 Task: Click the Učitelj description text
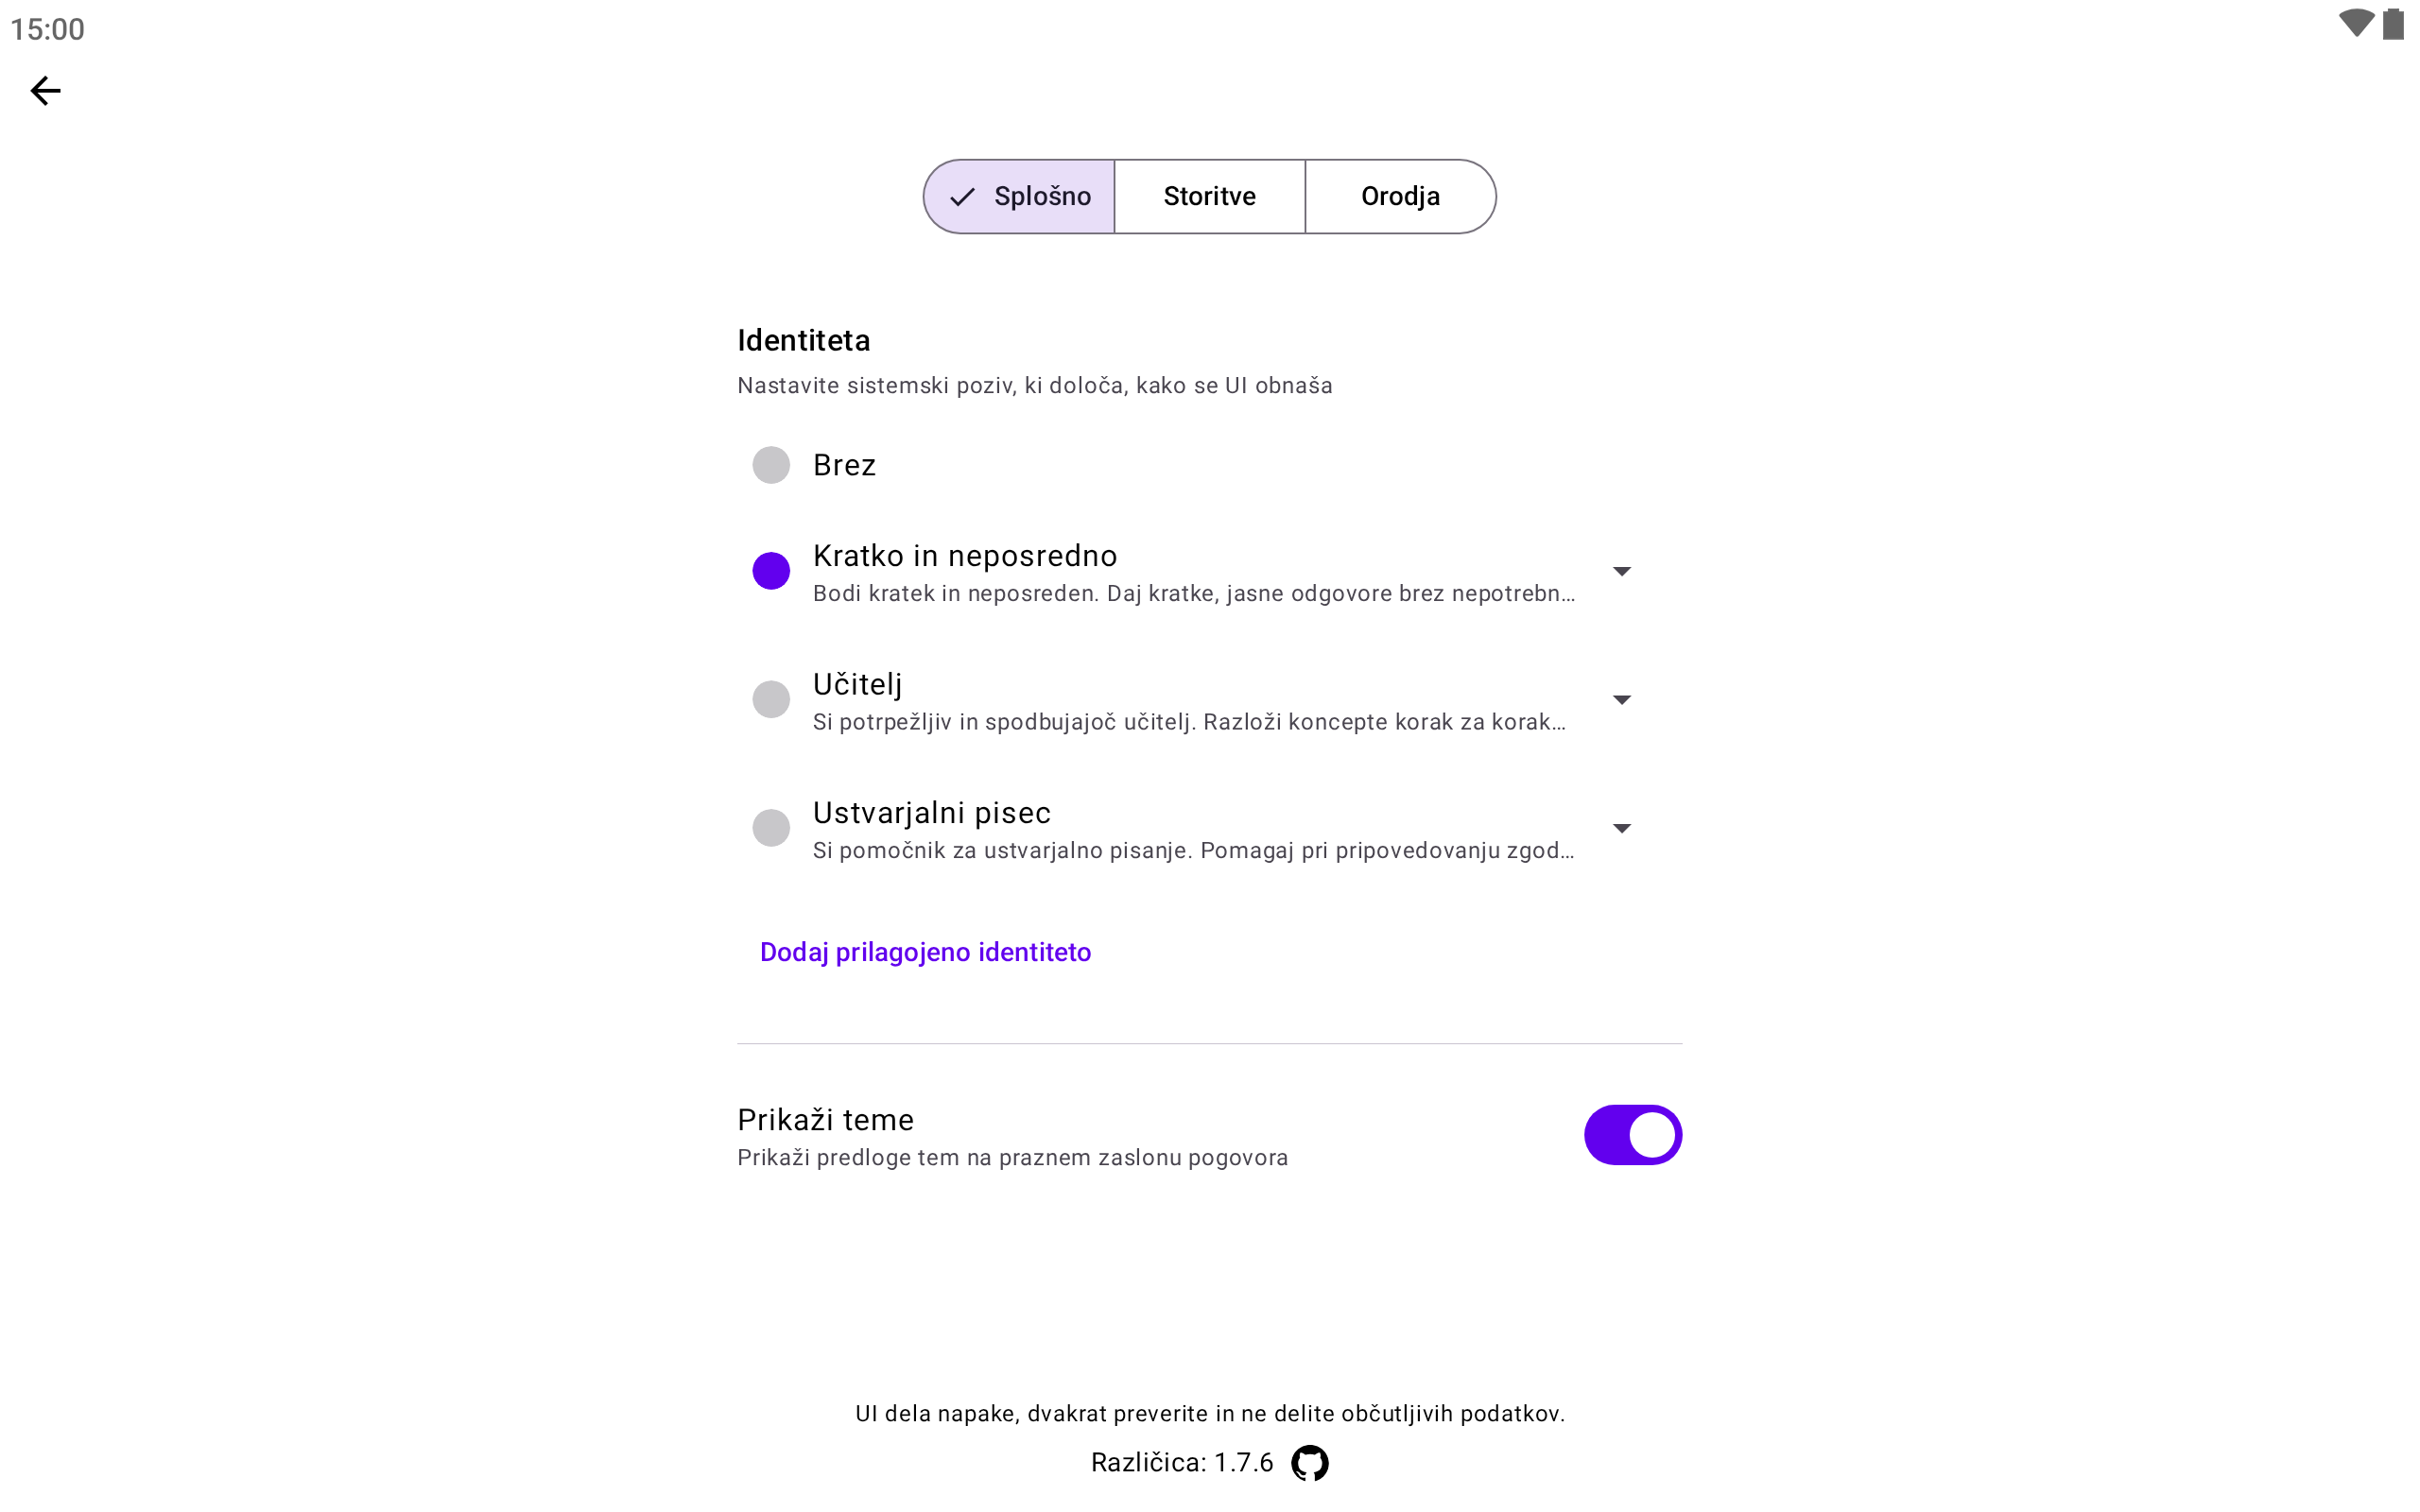[x=1188, y=722]
